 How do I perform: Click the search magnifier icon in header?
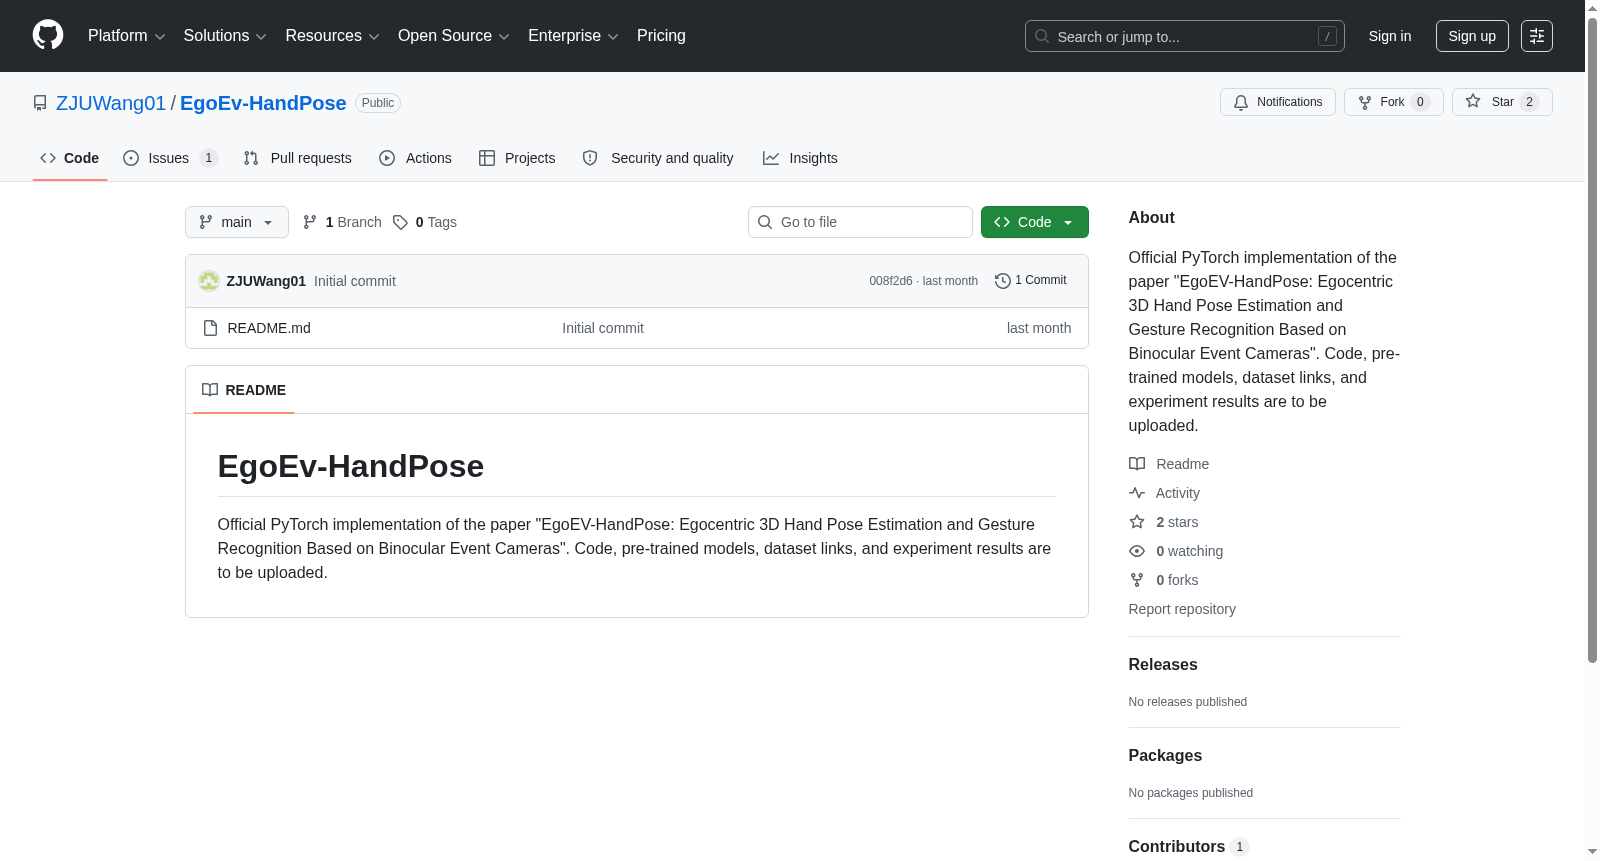tap(1042, 36)
